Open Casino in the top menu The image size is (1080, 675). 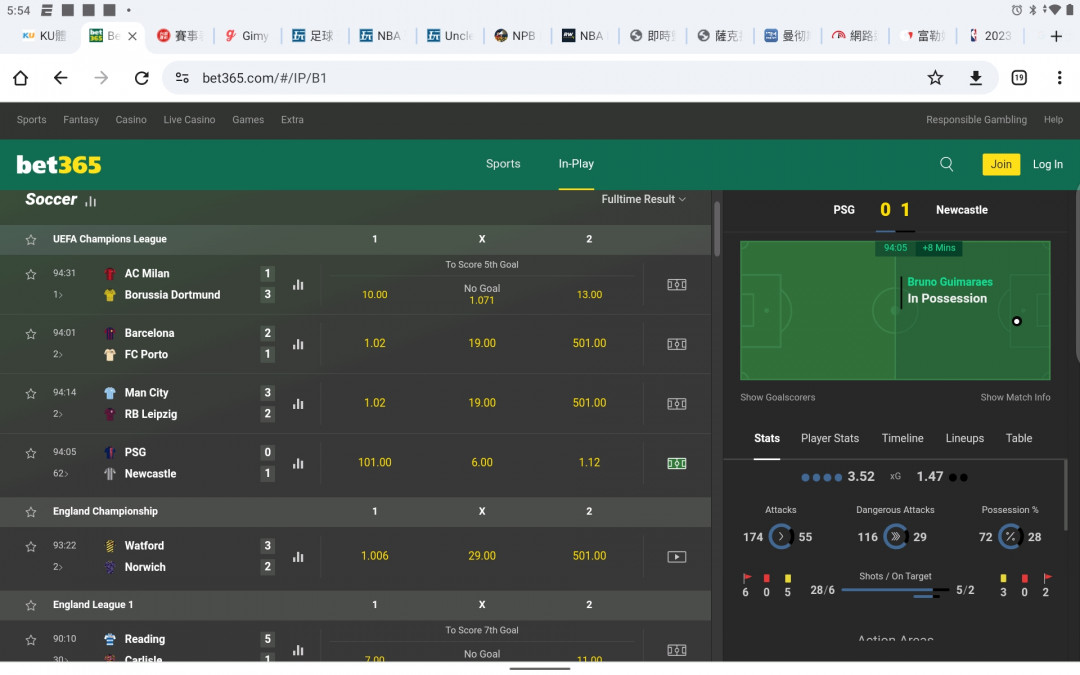tap(131, 120)
